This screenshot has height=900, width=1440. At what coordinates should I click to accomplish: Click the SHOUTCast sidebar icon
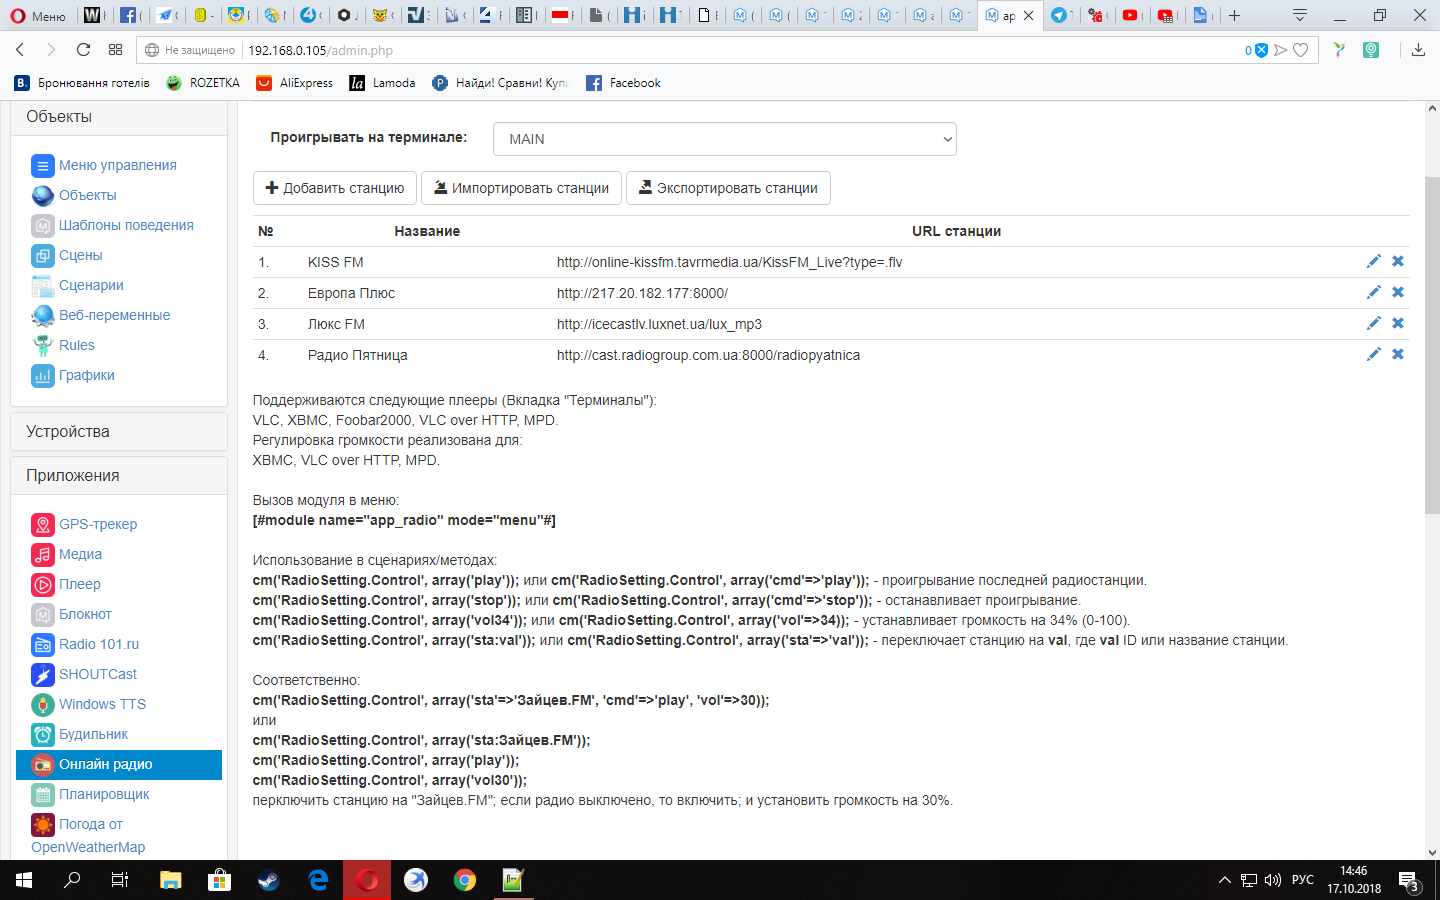(43, 674)
